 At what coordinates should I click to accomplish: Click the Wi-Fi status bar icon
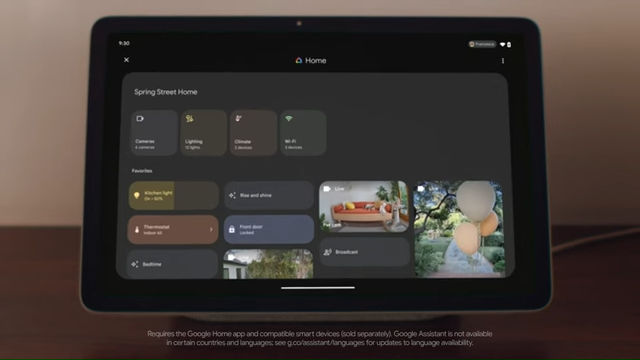tap(502, 44)
